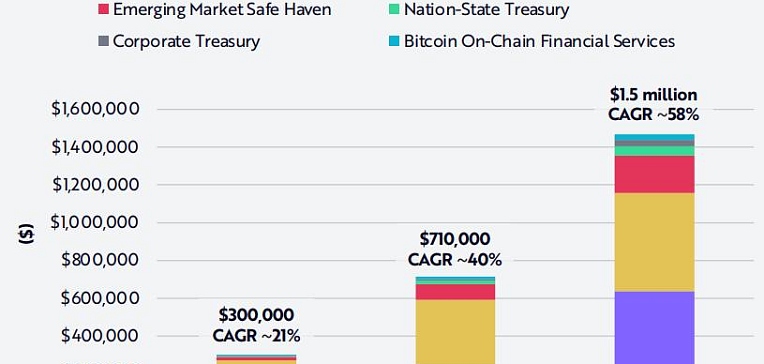Select the Emerging Market Safe Haven legend label
Image resolution: width=764 pixels, height=364 pixels.
(x=222, y=9)
